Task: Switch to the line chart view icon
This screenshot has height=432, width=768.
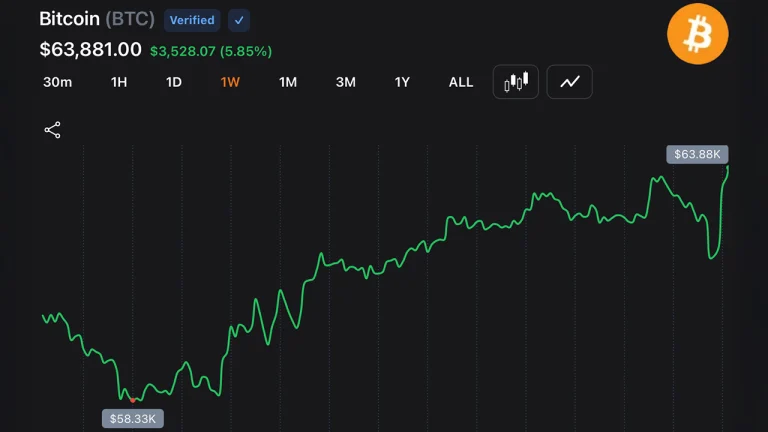Action: 569,82
